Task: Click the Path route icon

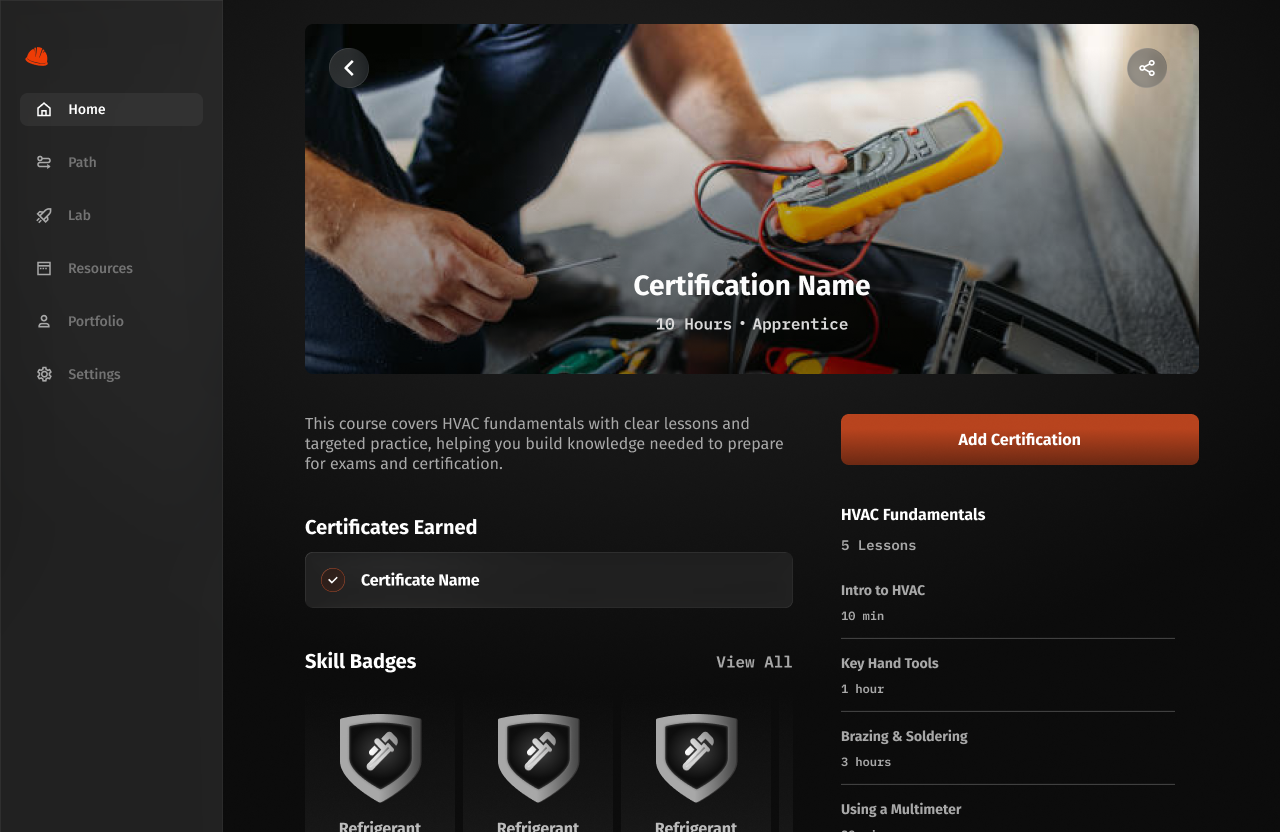Action: click(x=44, y=162)
